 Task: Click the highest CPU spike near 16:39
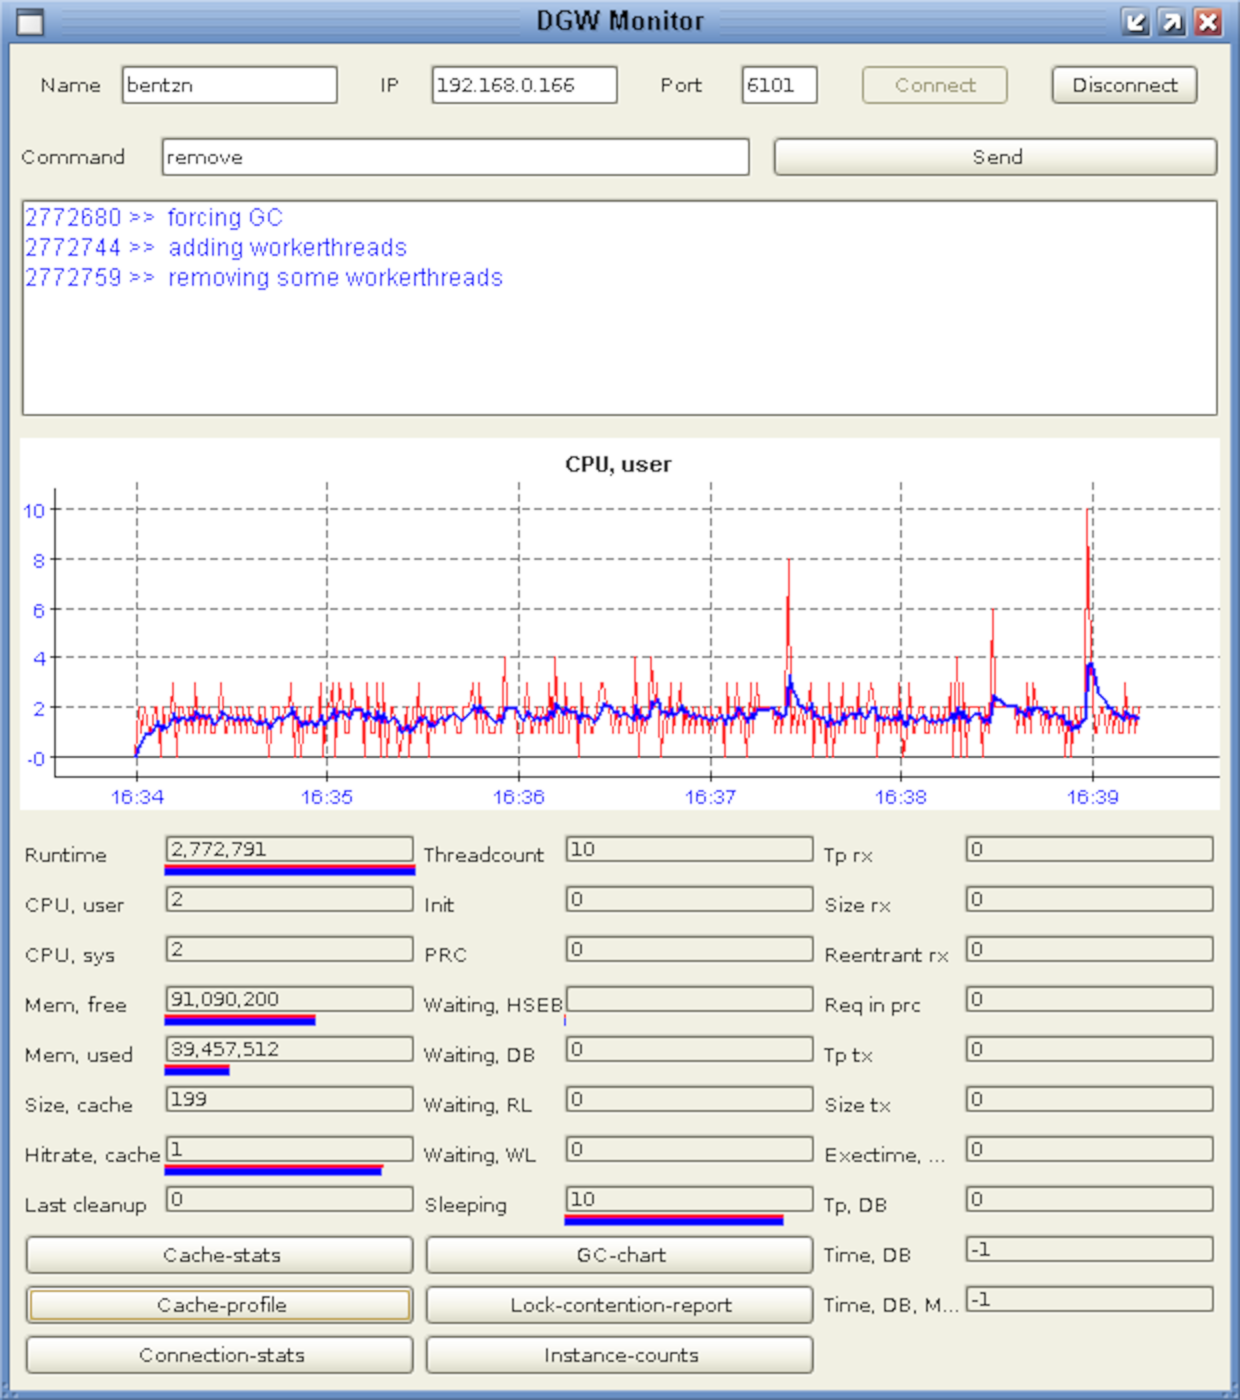click(x=1088, y=513)
